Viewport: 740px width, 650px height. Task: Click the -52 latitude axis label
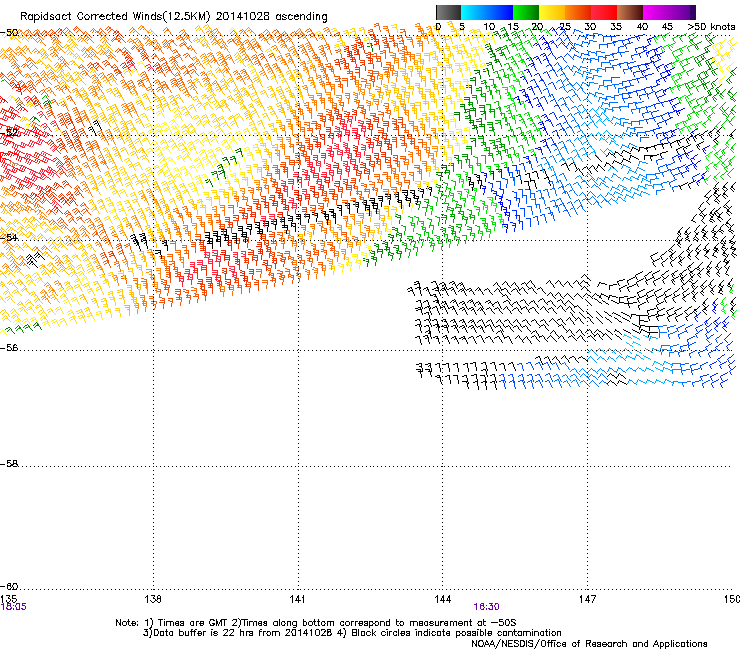[x=9, y=133]
